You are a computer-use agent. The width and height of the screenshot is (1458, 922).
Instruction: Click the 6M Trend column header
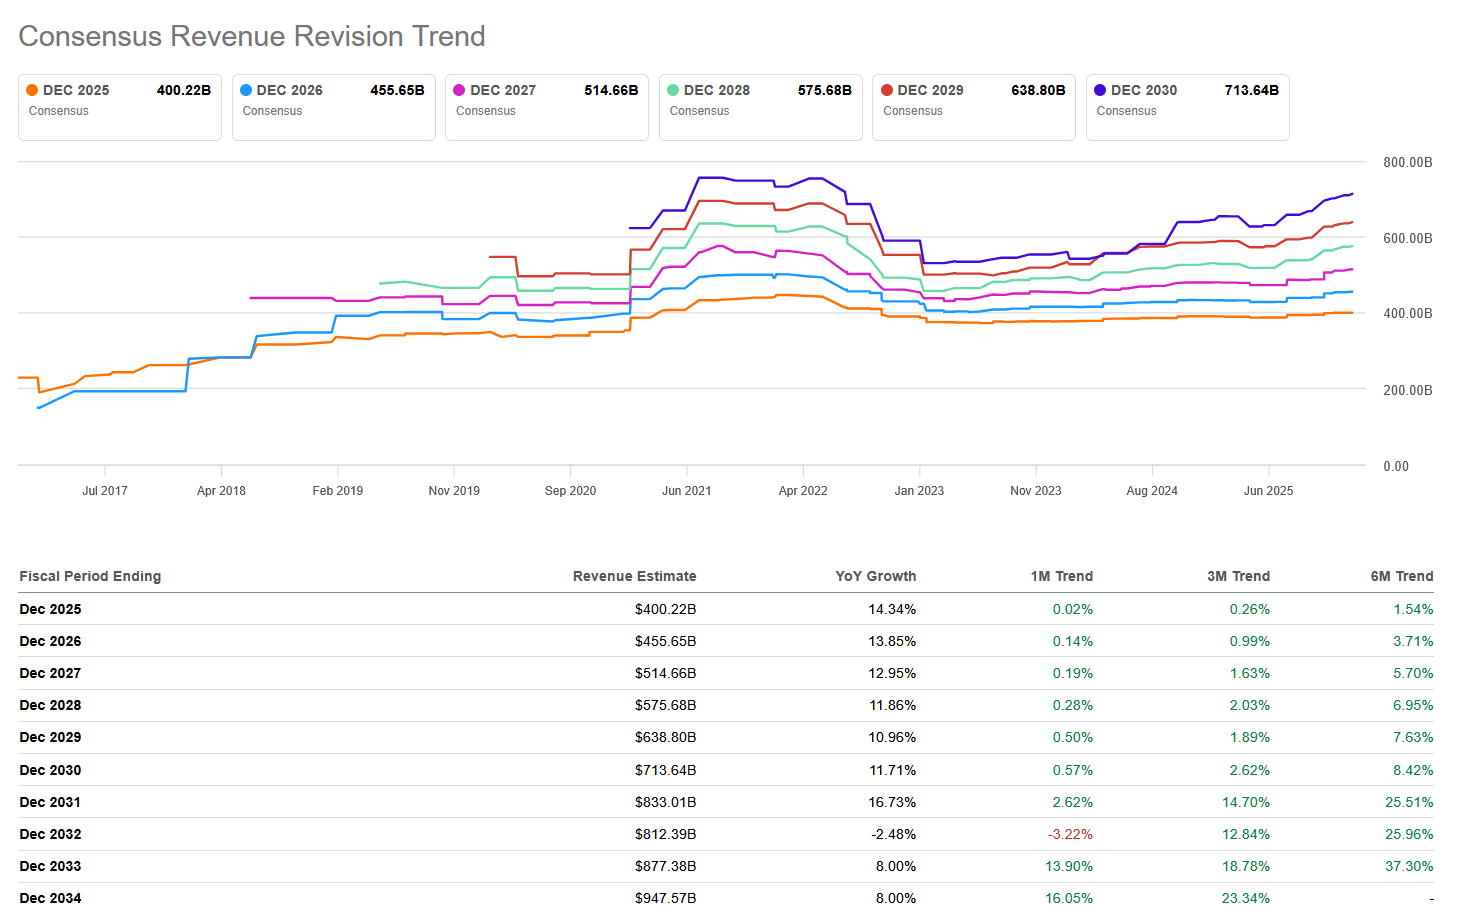point(1401,576)
